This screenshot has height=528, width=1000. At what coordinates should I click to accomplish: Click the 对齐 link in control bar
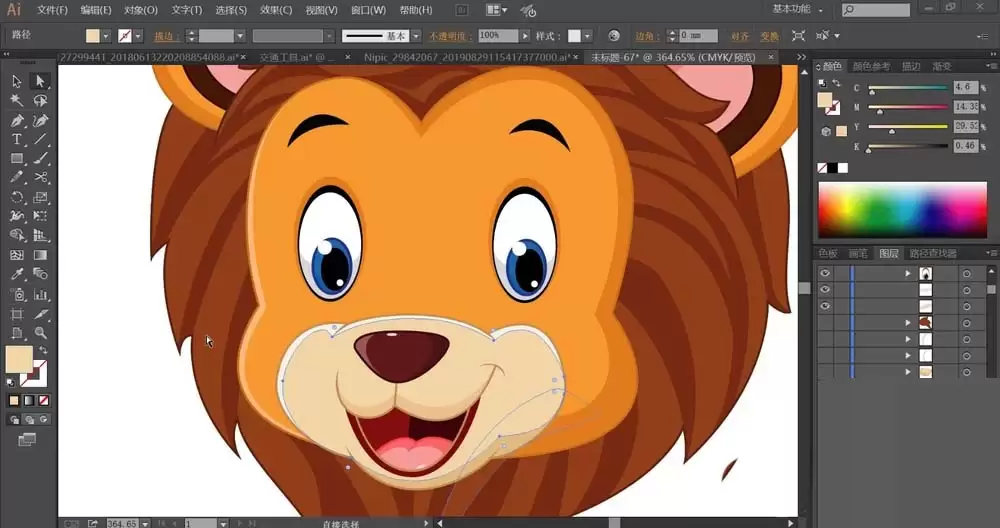point(741,36)
